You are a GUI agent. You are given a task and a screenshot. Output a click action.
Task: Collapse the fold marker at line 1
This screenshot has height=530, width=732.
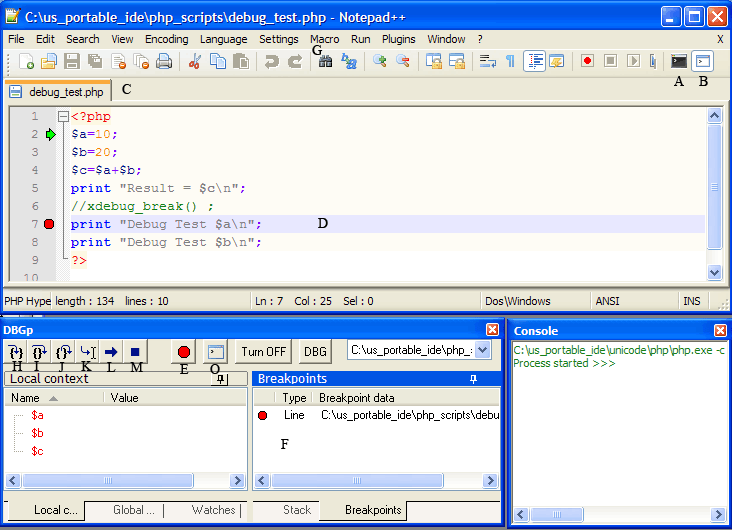(63, 116)
